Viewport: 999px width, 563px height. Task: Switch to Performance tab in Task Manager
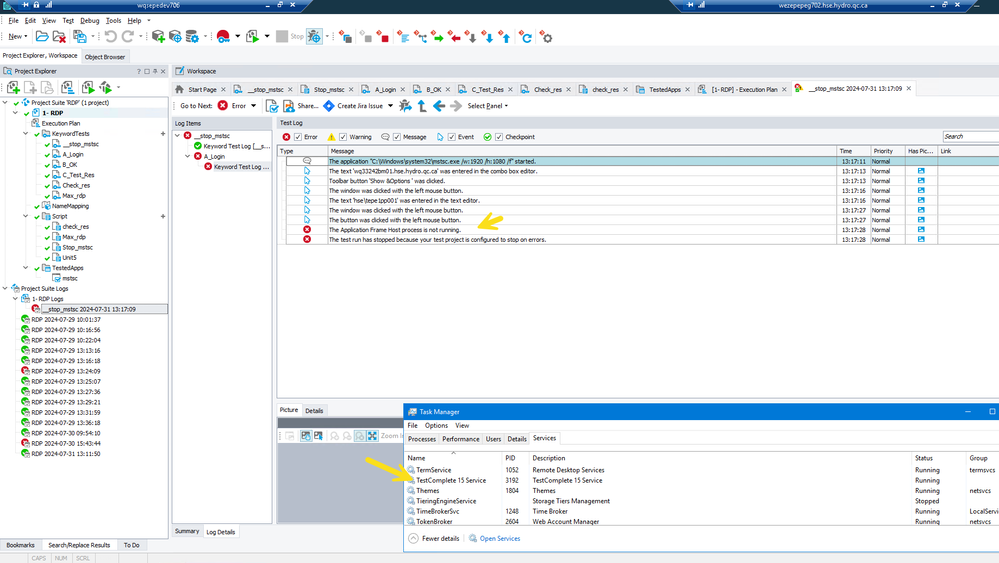[x=460, y=439]
